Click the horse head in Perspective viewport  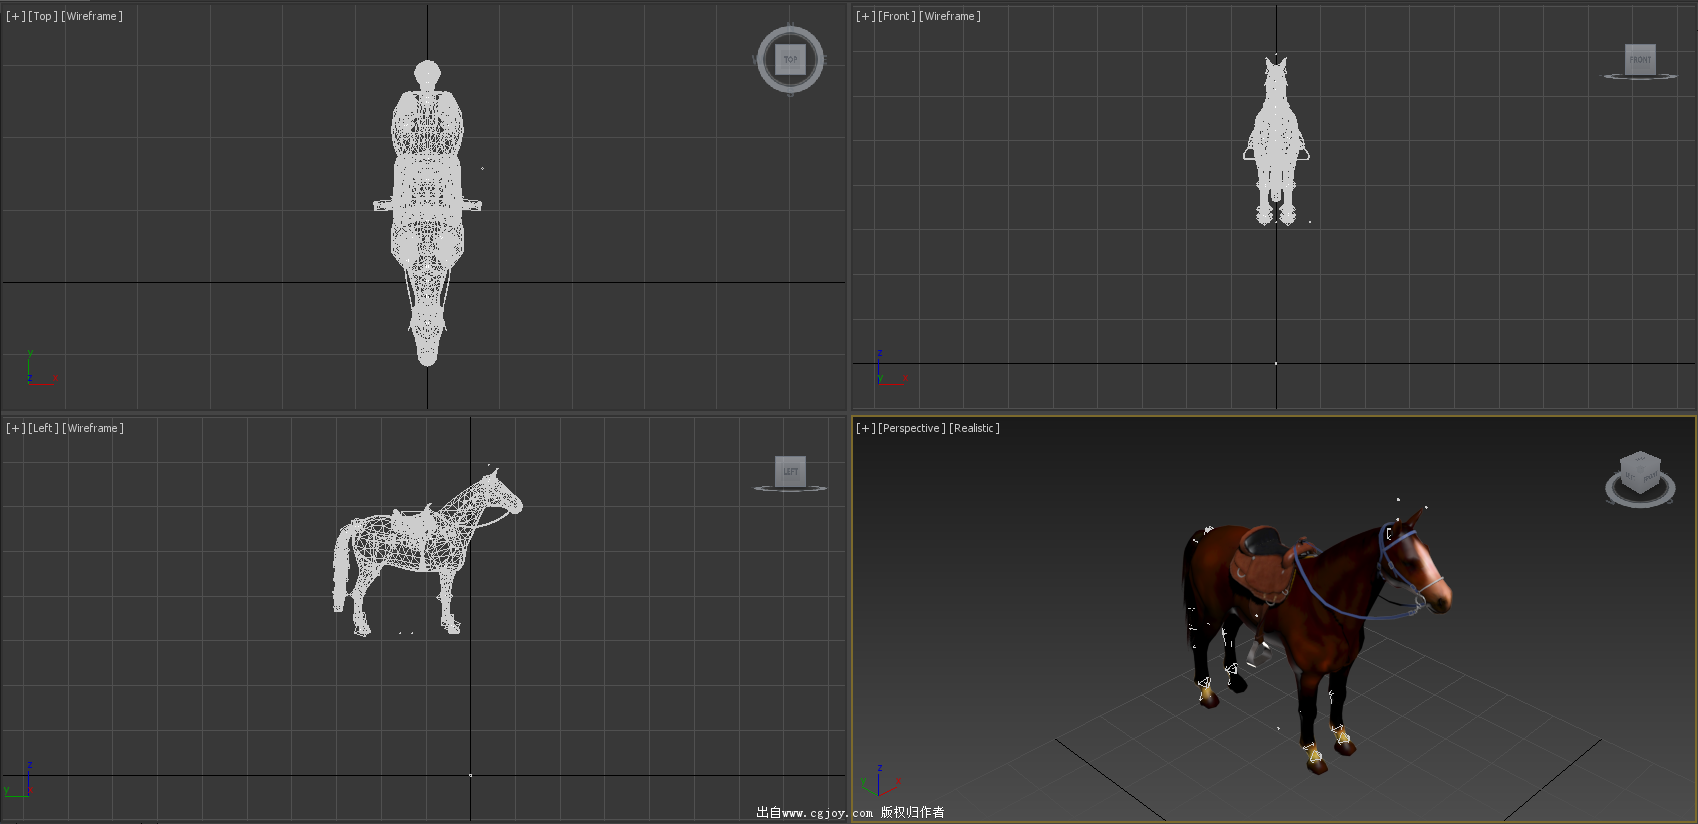click(1415, 565)
